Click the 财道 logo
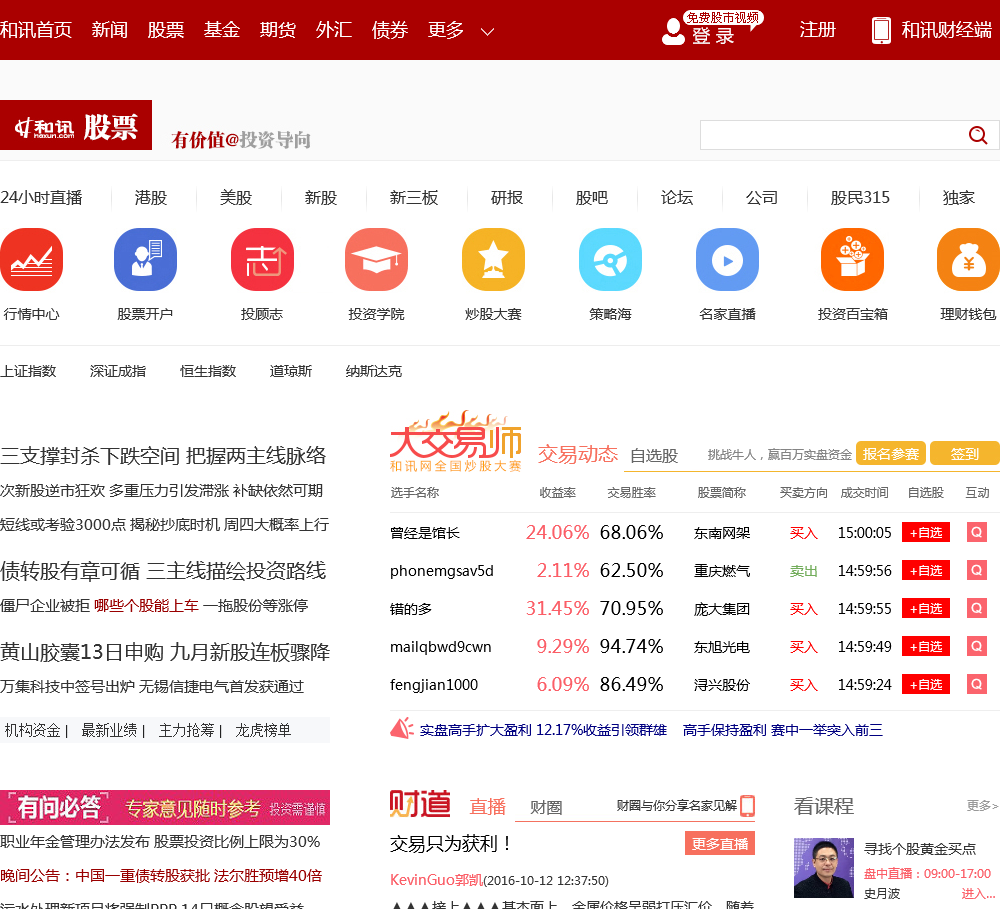Viewport: 1000px width, 909px height. (420, 804)
